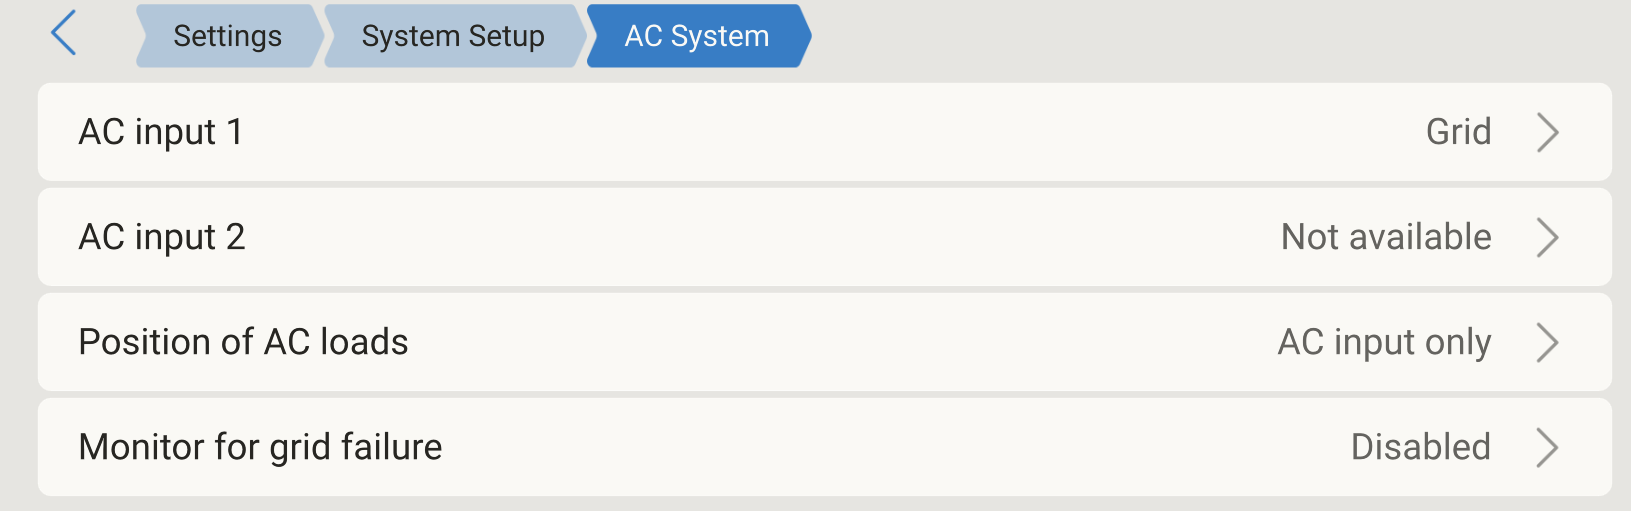Image resolution: width=1631 pixels, height=511 pixels.
Task: Open the AC input 1 row
Action: click(825, 132)
